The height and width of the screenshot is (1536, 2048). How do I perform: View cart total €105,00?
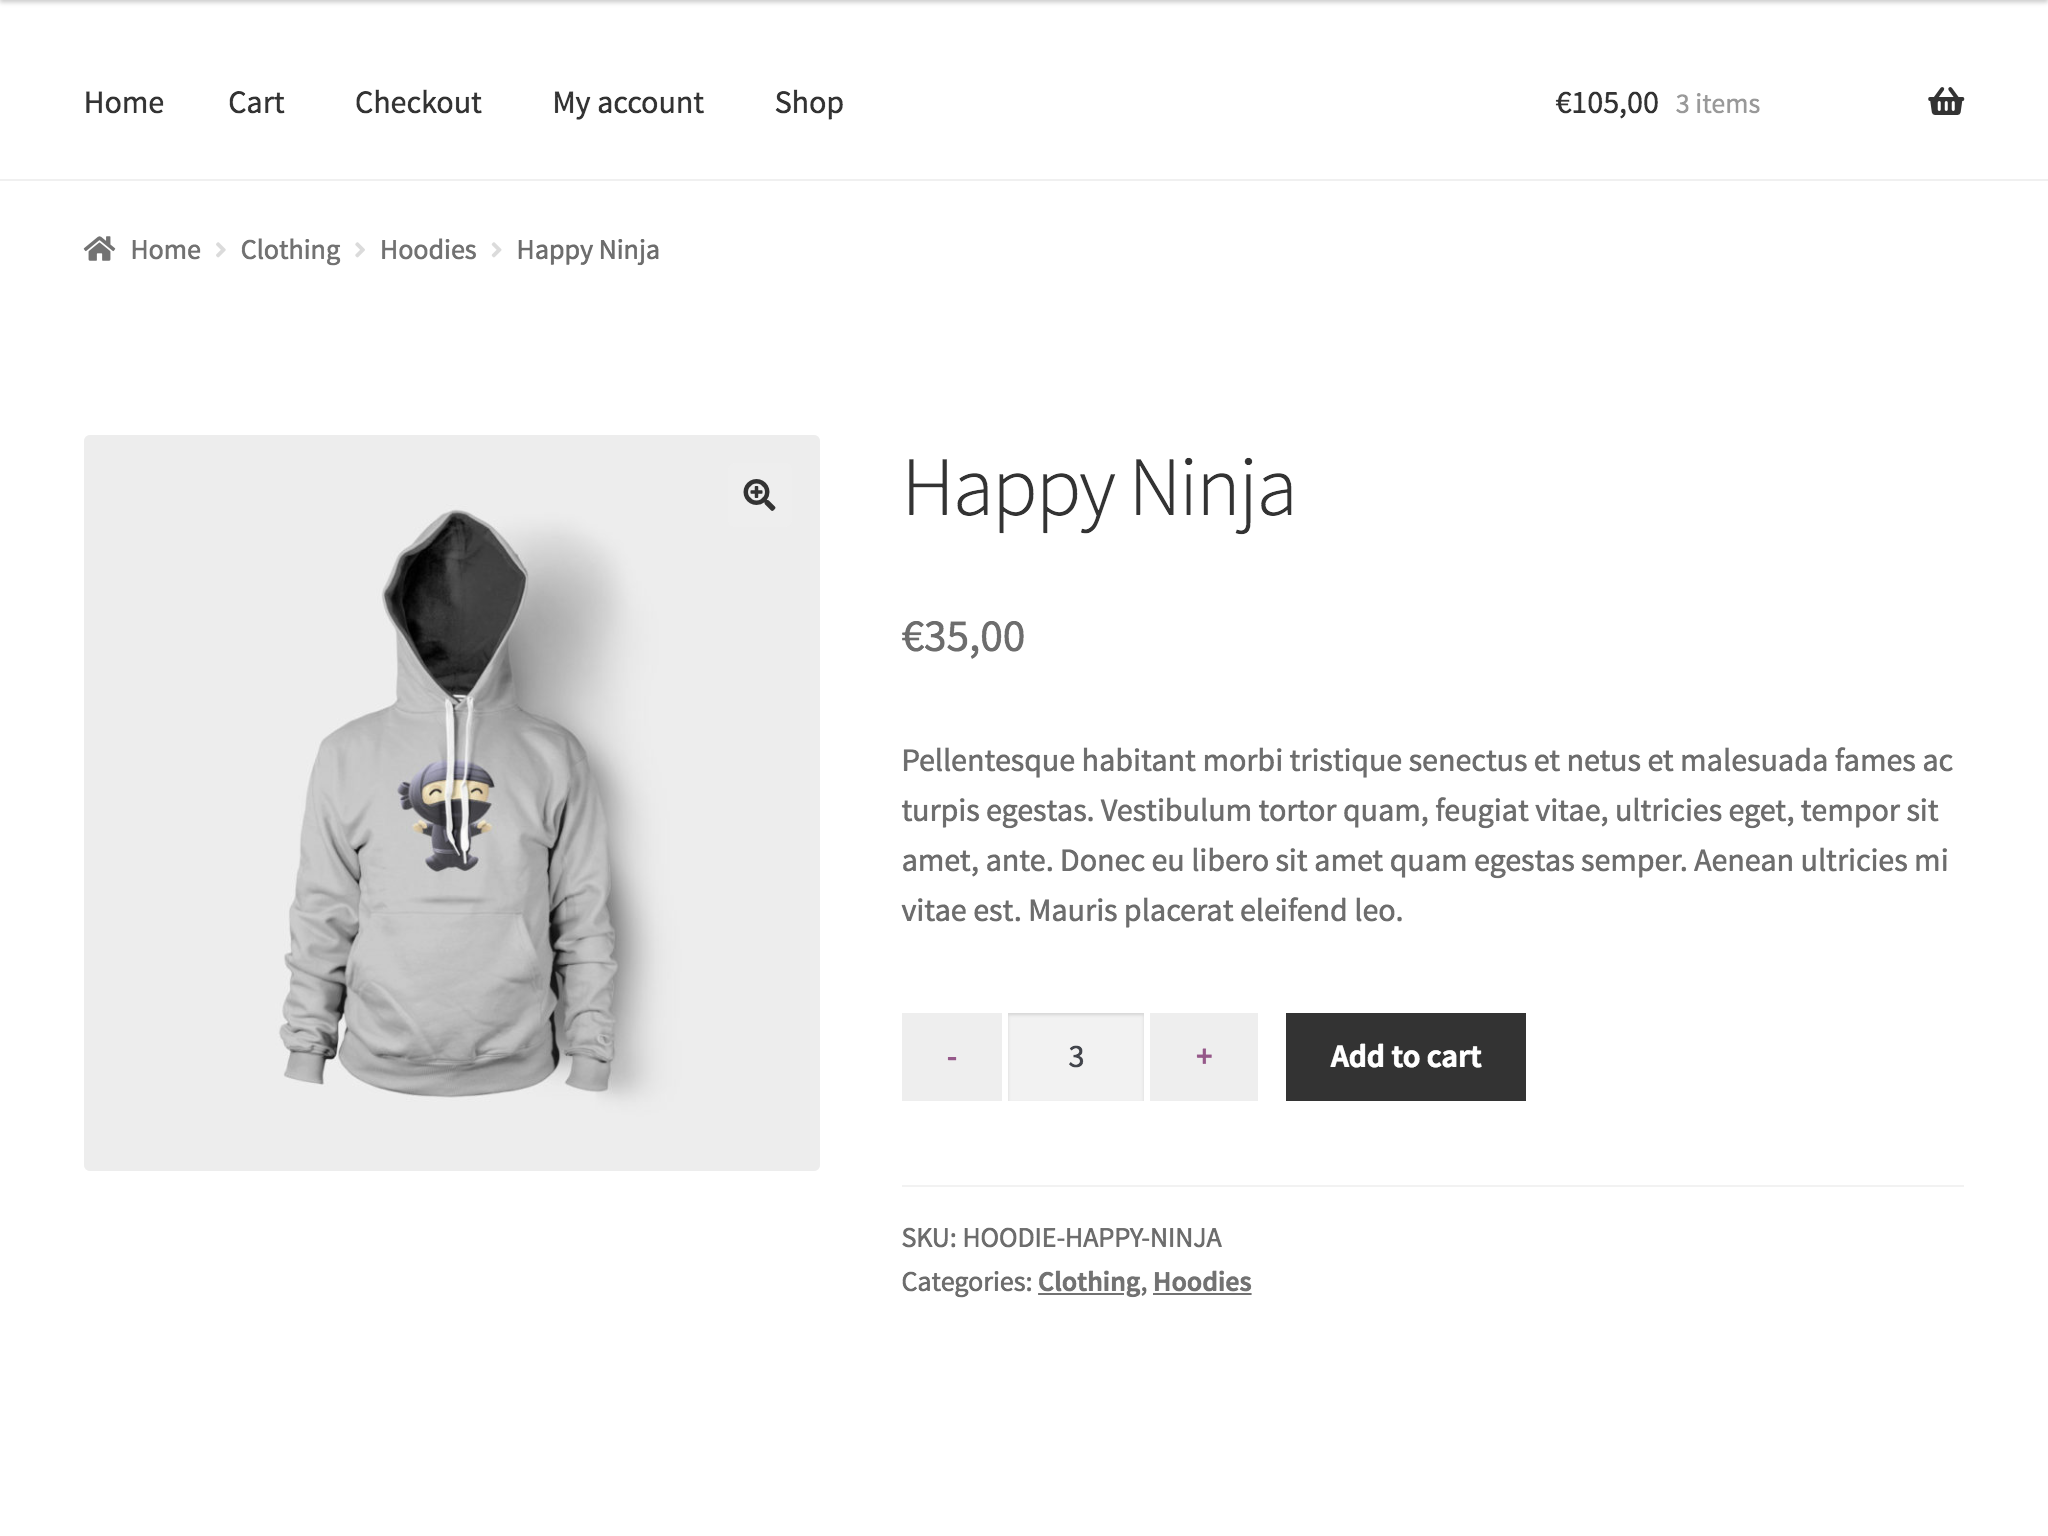coord(1606,103)
